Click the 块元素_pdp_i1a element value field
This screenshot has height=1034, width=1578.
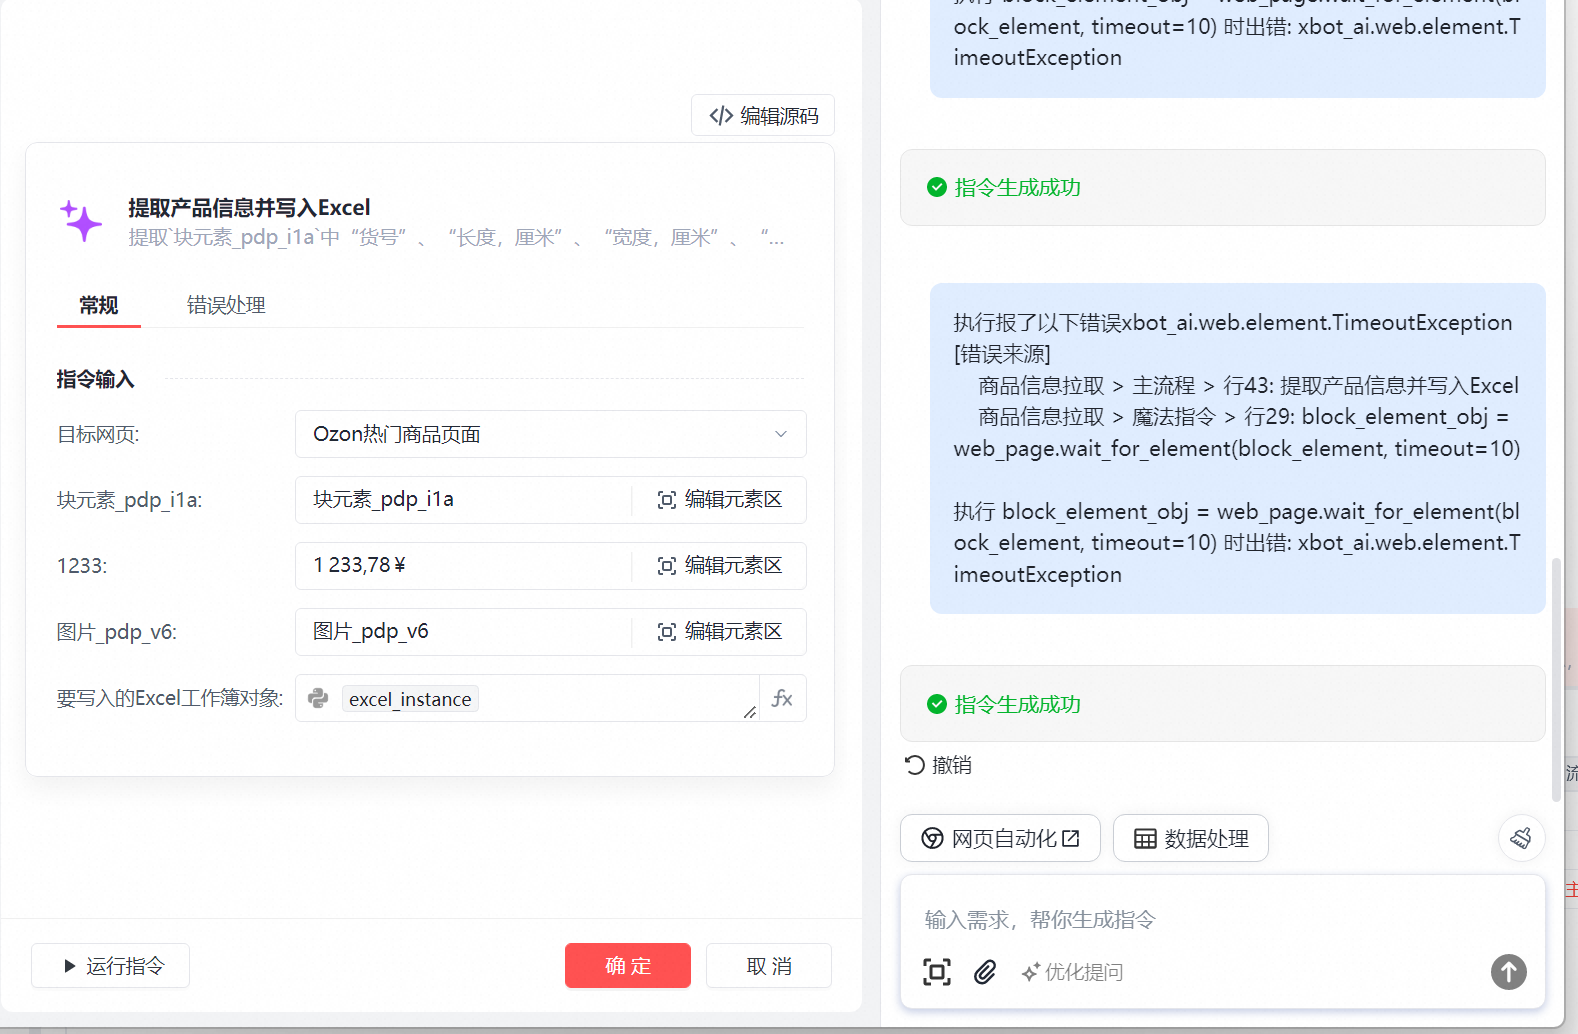463,500
